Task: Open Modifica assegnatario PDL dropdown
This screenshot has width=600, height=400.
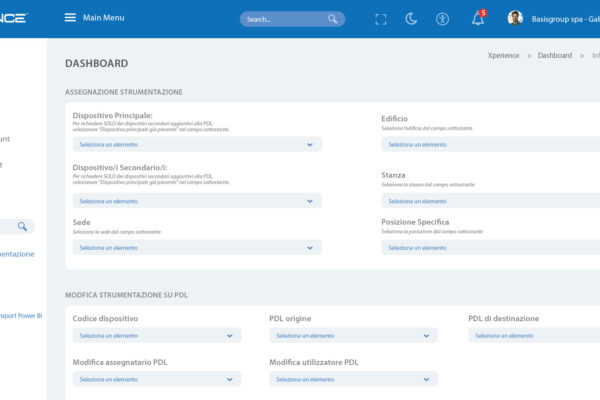Action: coord(157,379)
